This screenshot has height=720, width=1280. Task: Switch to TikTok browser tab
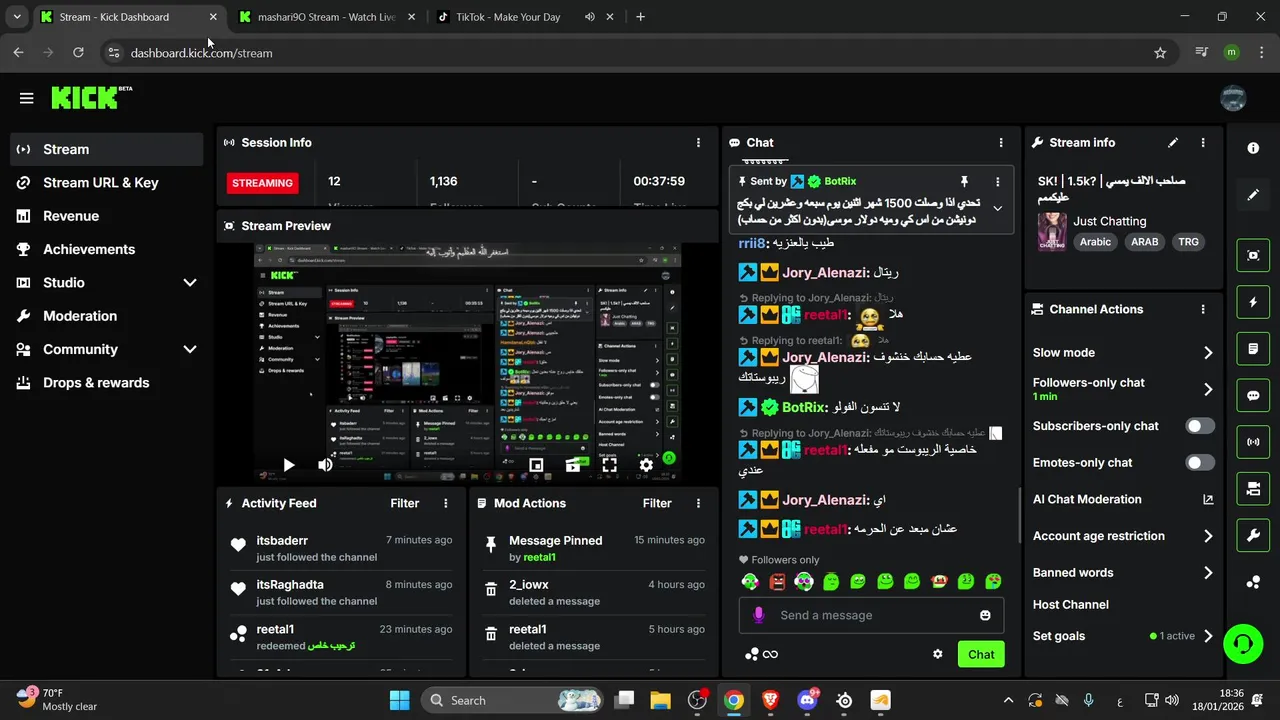[526, 17]
